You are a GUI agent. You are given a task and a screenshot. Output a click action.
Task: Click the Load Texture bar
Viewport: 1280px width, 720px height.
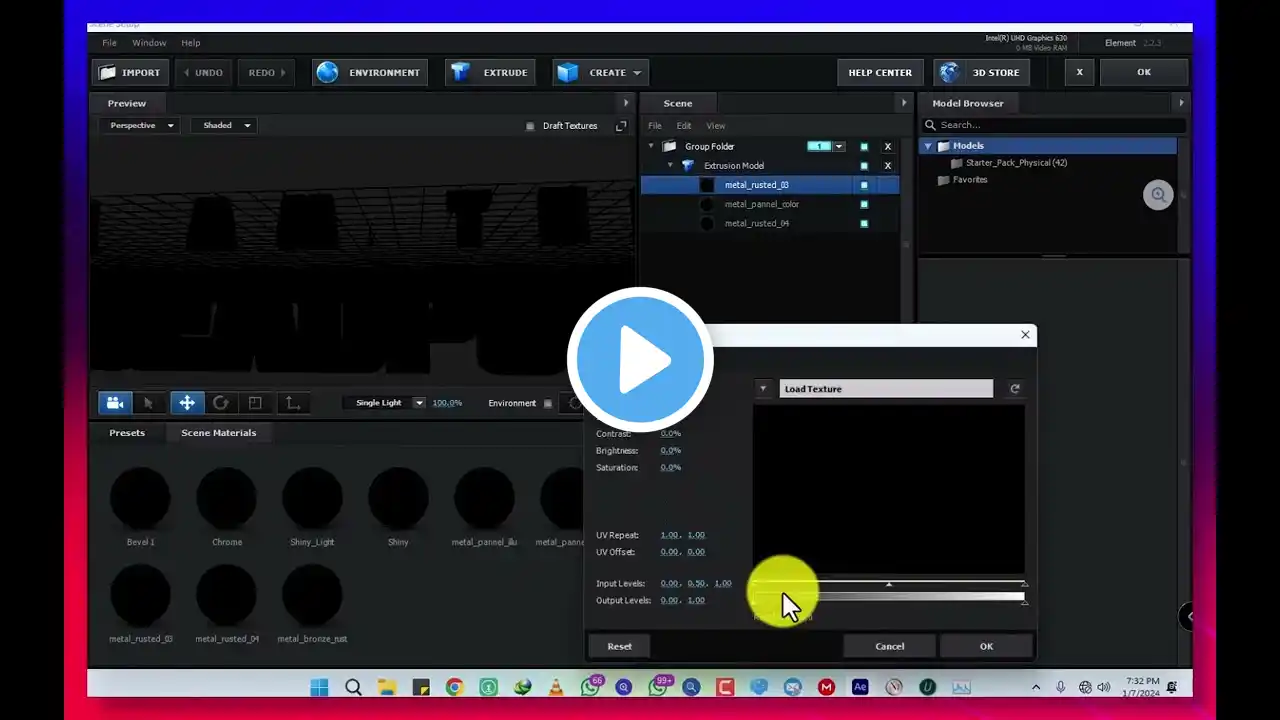coord(886,389)
